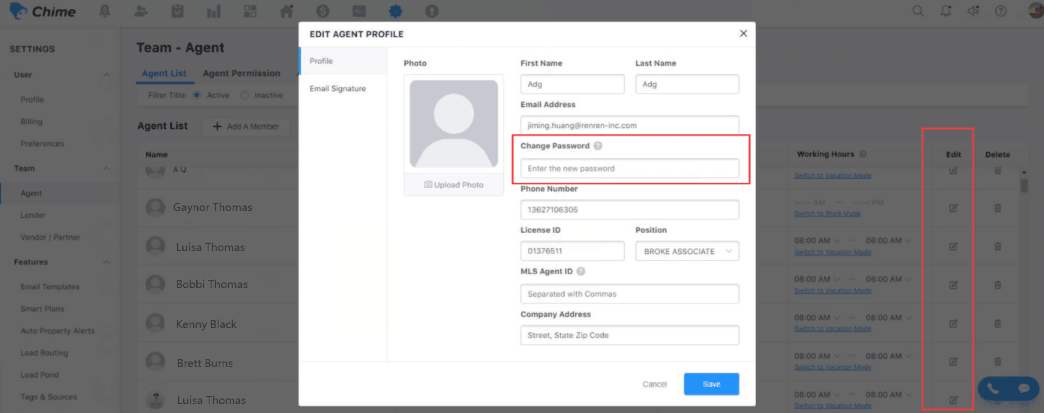Open the Agent Permission tab
Screen dimensions: 1044x413
241,73
